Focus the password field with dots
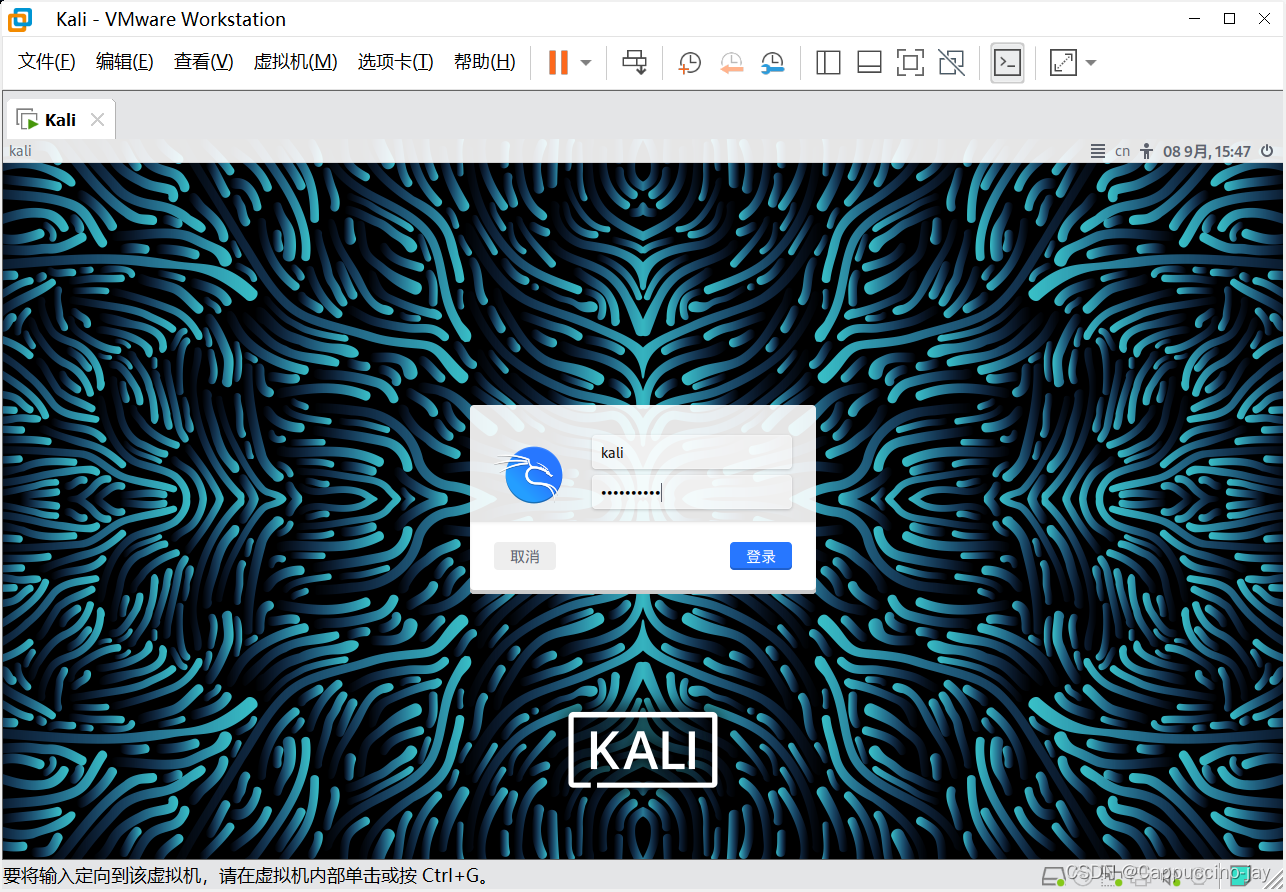1286x892 pixels. 692,492
